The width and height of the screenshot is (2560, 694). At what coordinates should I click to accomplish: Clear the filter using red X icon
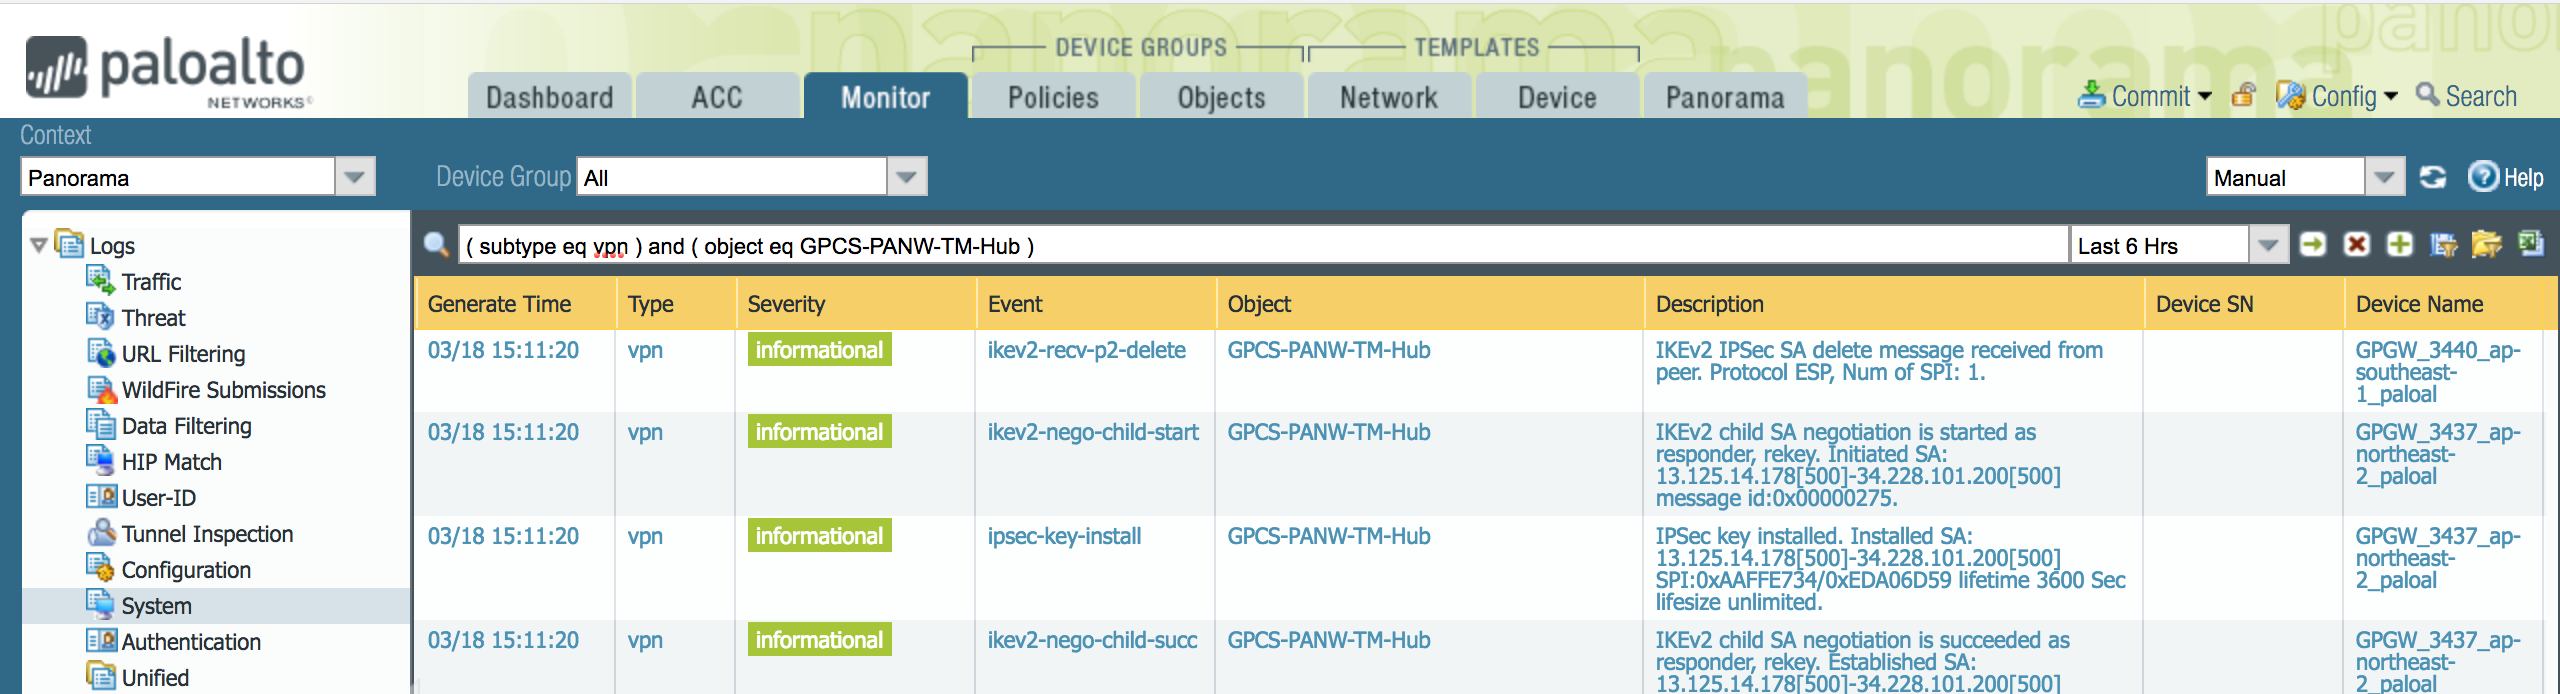[2356, 245]
